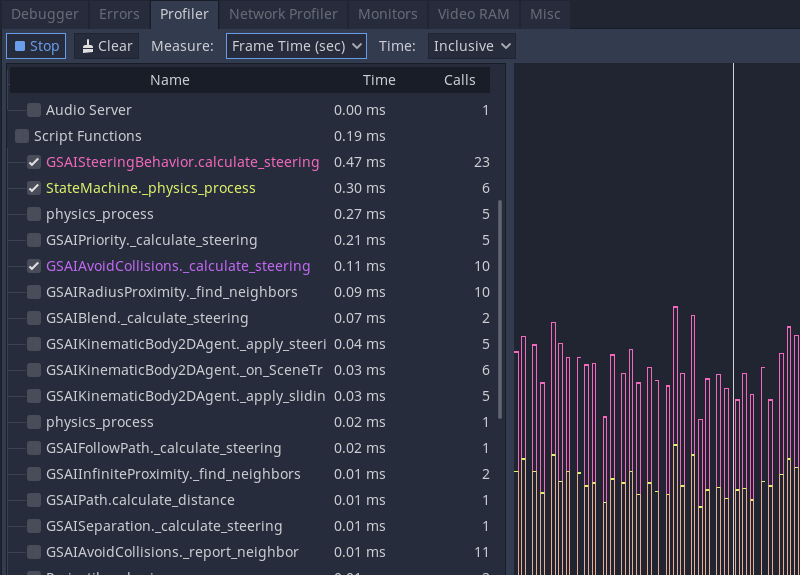Open the Time dropdown set to Inclusive
Screen dimensions: 800x575
point(471,46)
